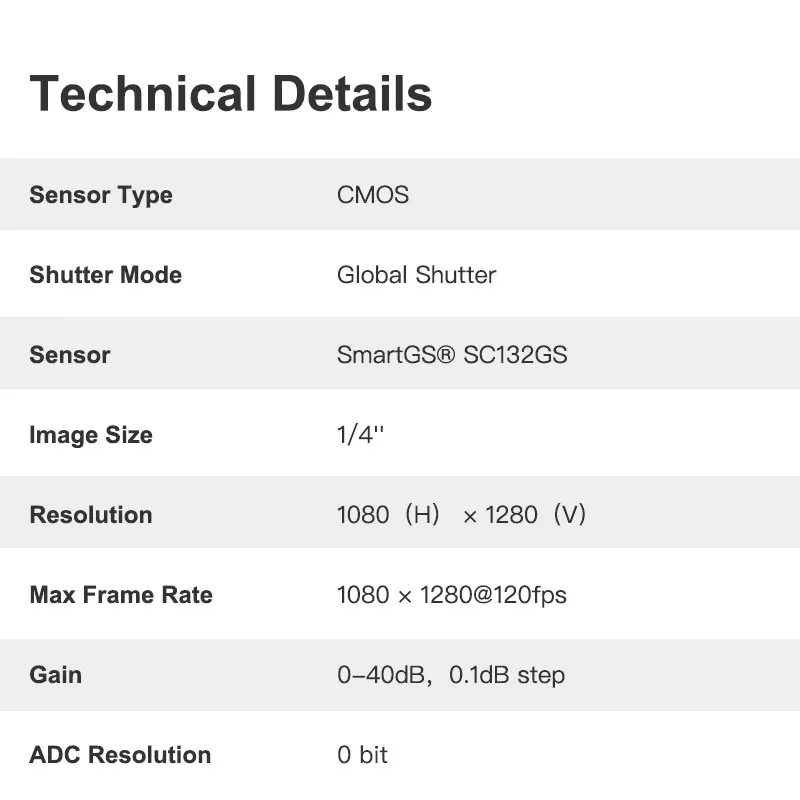The height and width of the screenshot is (800, 800).
Task: Click the Gain label
Action: pyautogui.click(x=56, y=675)
